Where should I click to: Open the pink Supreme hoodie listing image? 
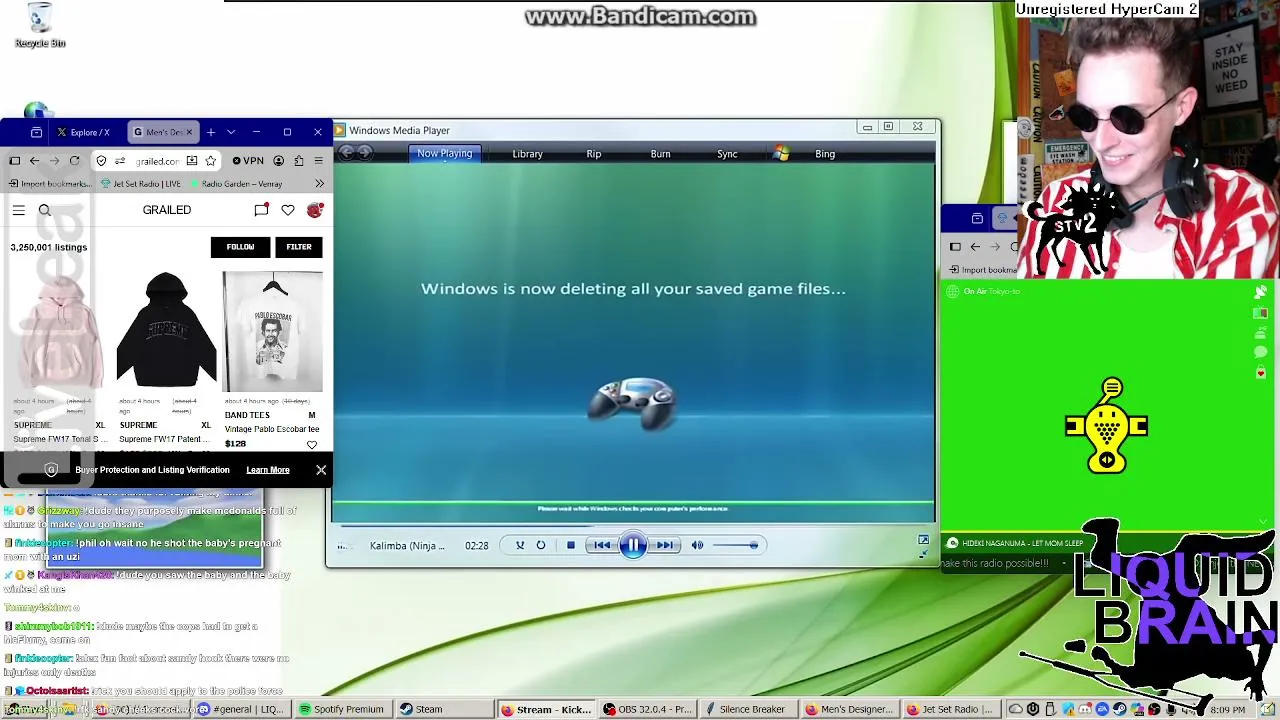pos(60,330)
